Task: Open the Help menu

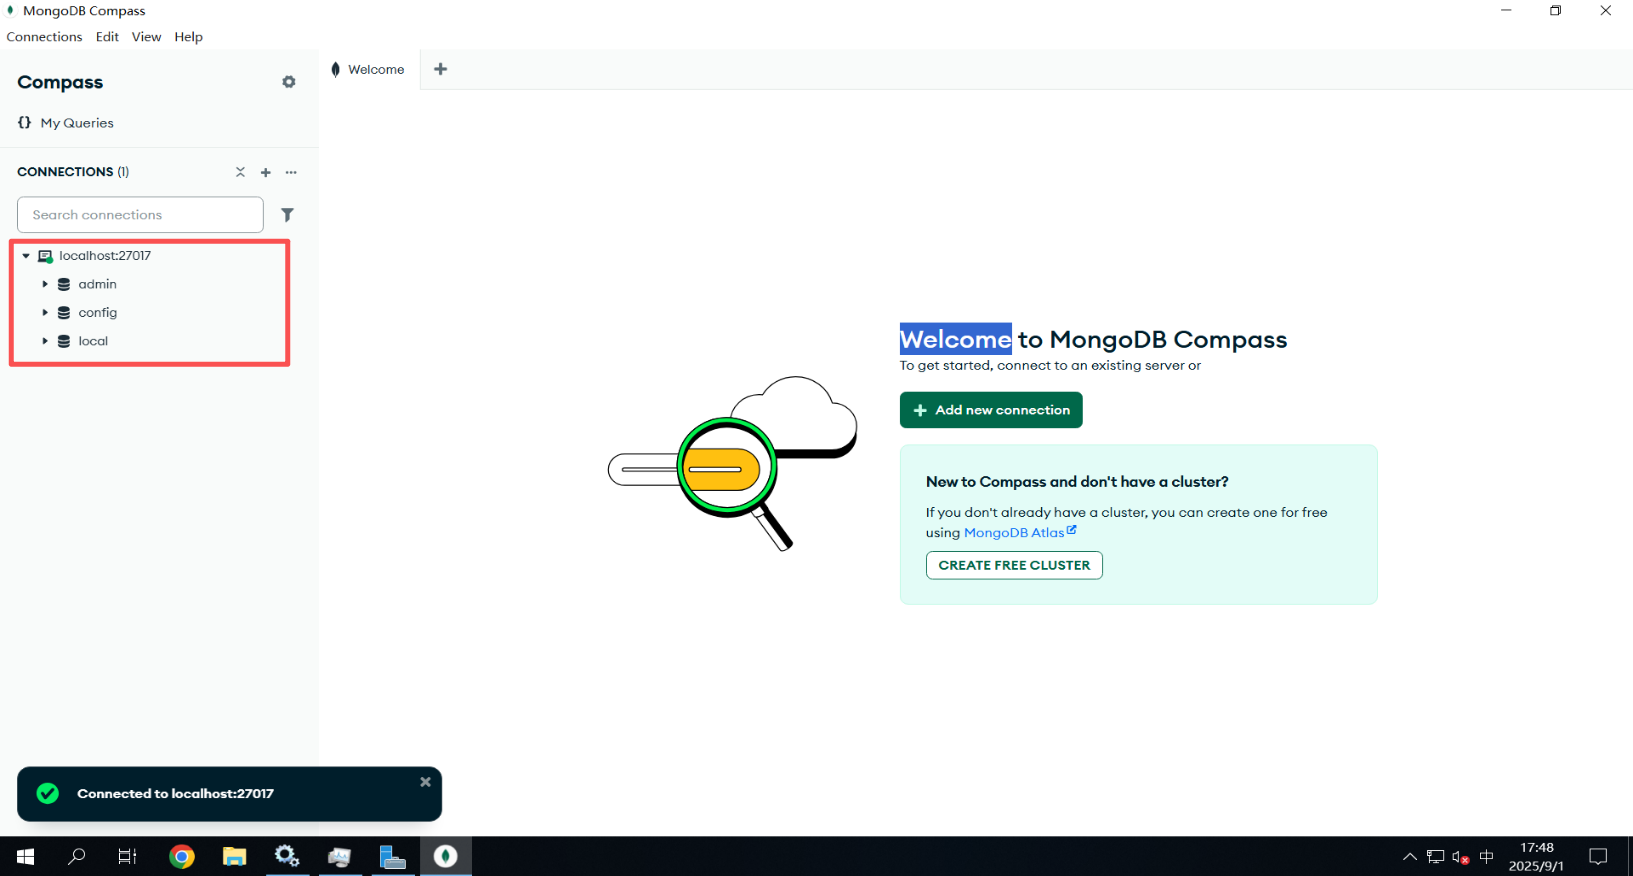Action: tap(188, 37)
